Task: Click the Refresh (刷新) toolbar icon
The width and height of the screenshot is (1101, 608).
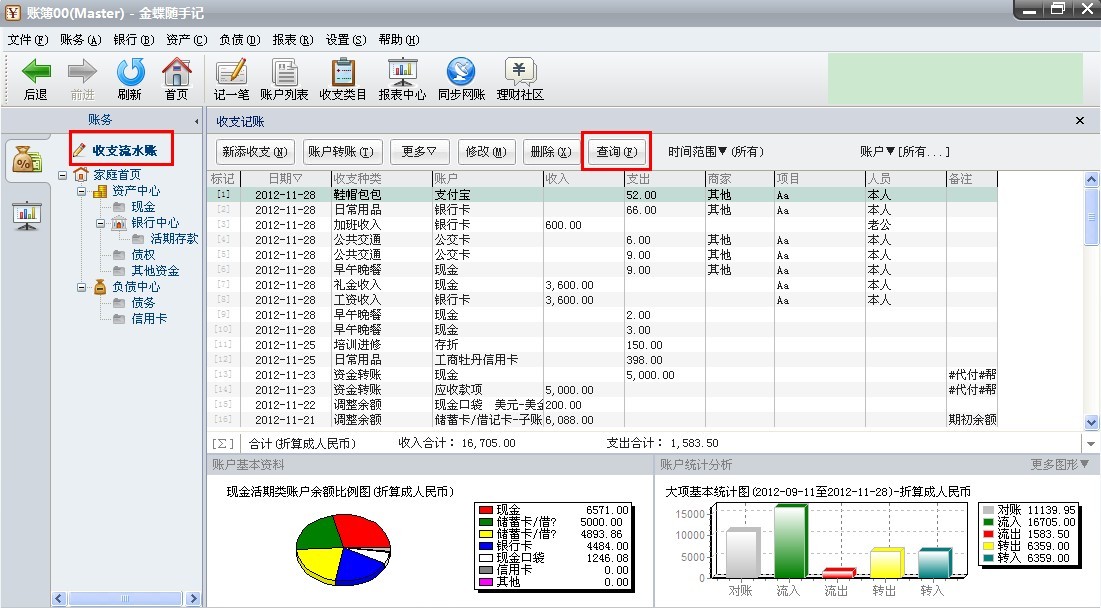Action: click(x=130, y=71)
